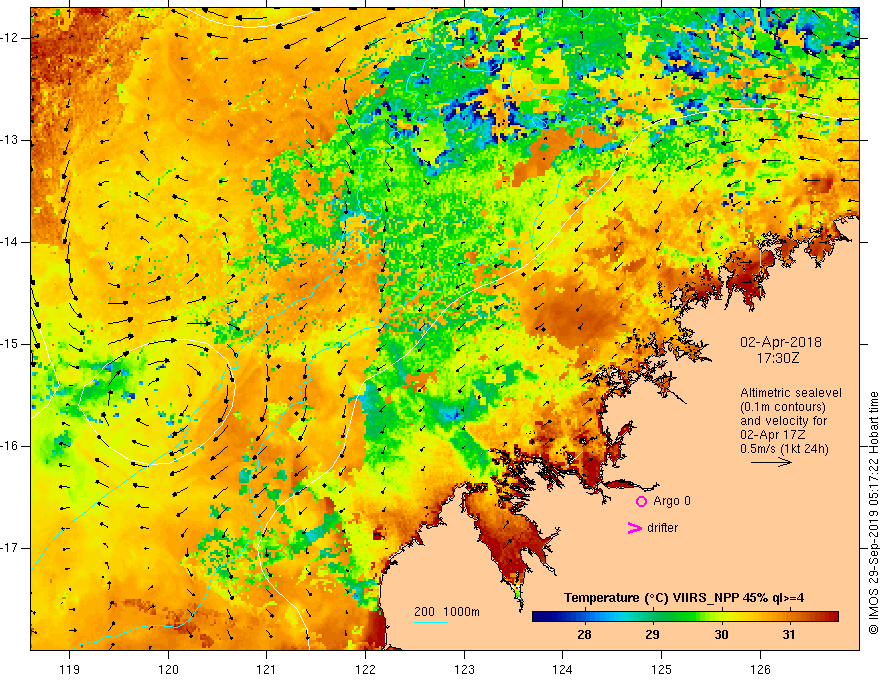Click longitude axis label 122
Image resolution: width=880 pixels, height=680 pixels.
[365, 669]
